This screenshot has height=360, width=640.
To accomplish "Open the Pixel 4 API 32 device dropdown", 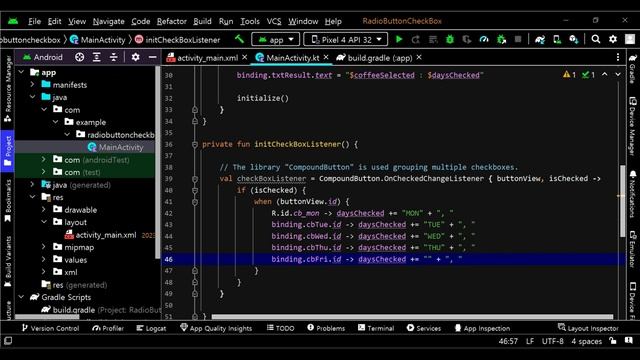I will pyautogui.click(x=346, y=40).
